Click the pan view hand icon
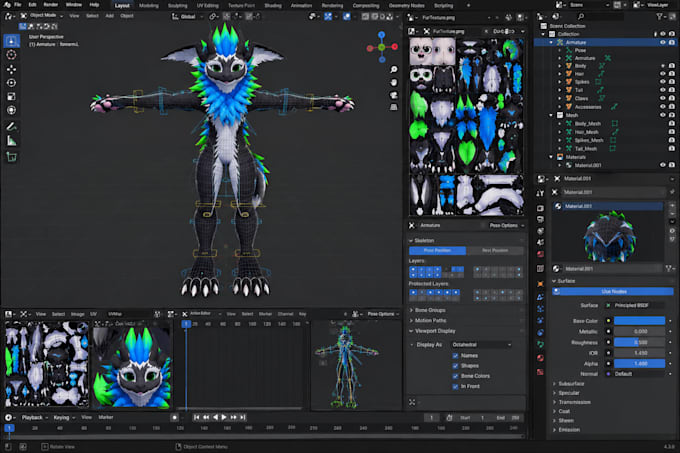Image resolution: width=680 pixels, height=453 pixels. click(394, 82)
